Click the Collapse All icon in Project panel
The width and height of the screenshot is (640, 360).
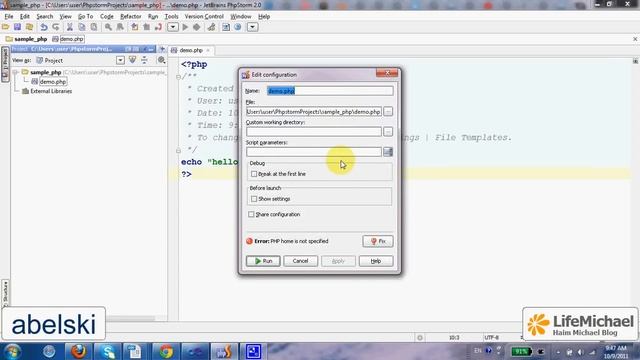(x=144, y=60)
